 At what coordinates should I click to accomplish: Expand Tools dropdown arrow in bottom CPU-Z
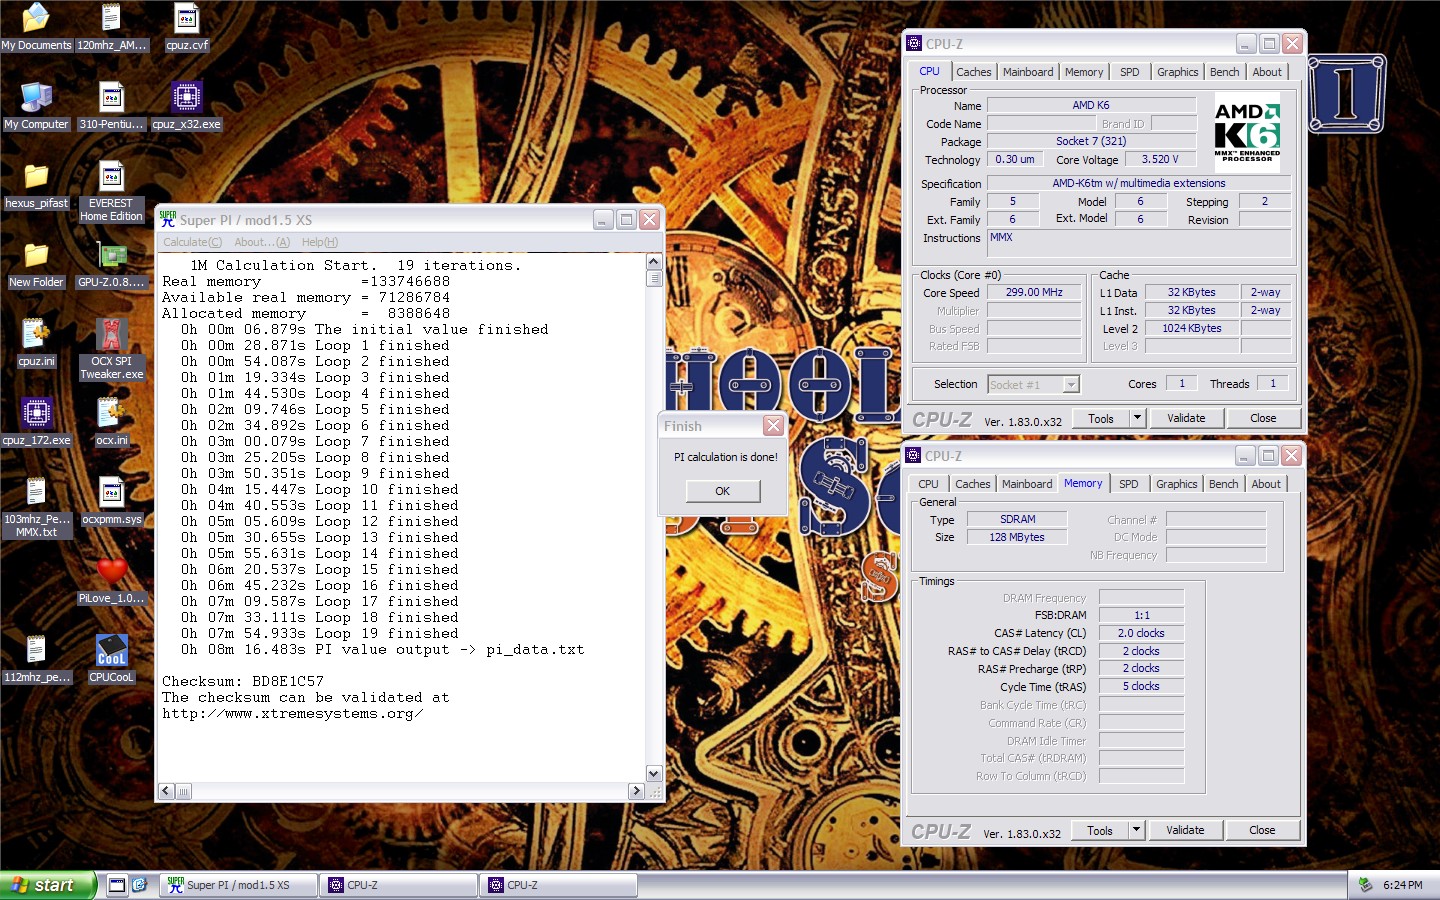1136,831
